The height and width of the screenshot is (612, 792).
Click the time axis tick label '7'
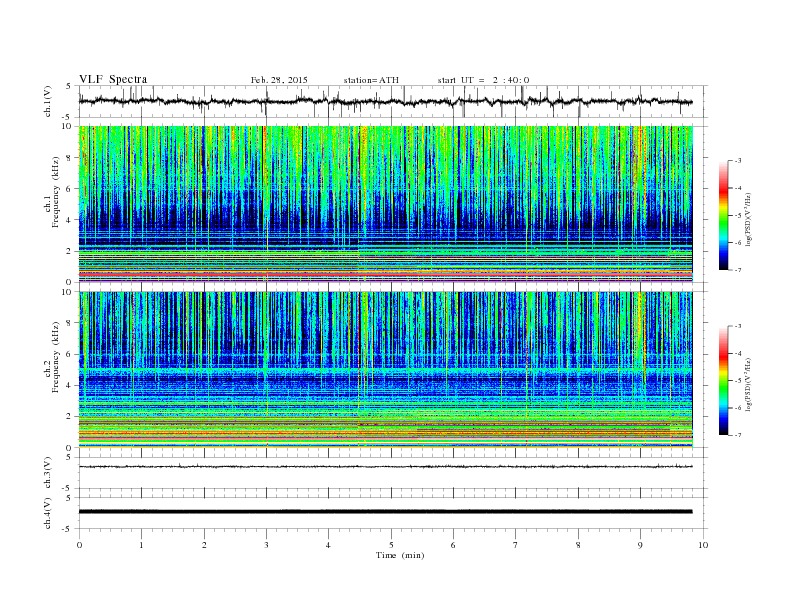point(516,545)
